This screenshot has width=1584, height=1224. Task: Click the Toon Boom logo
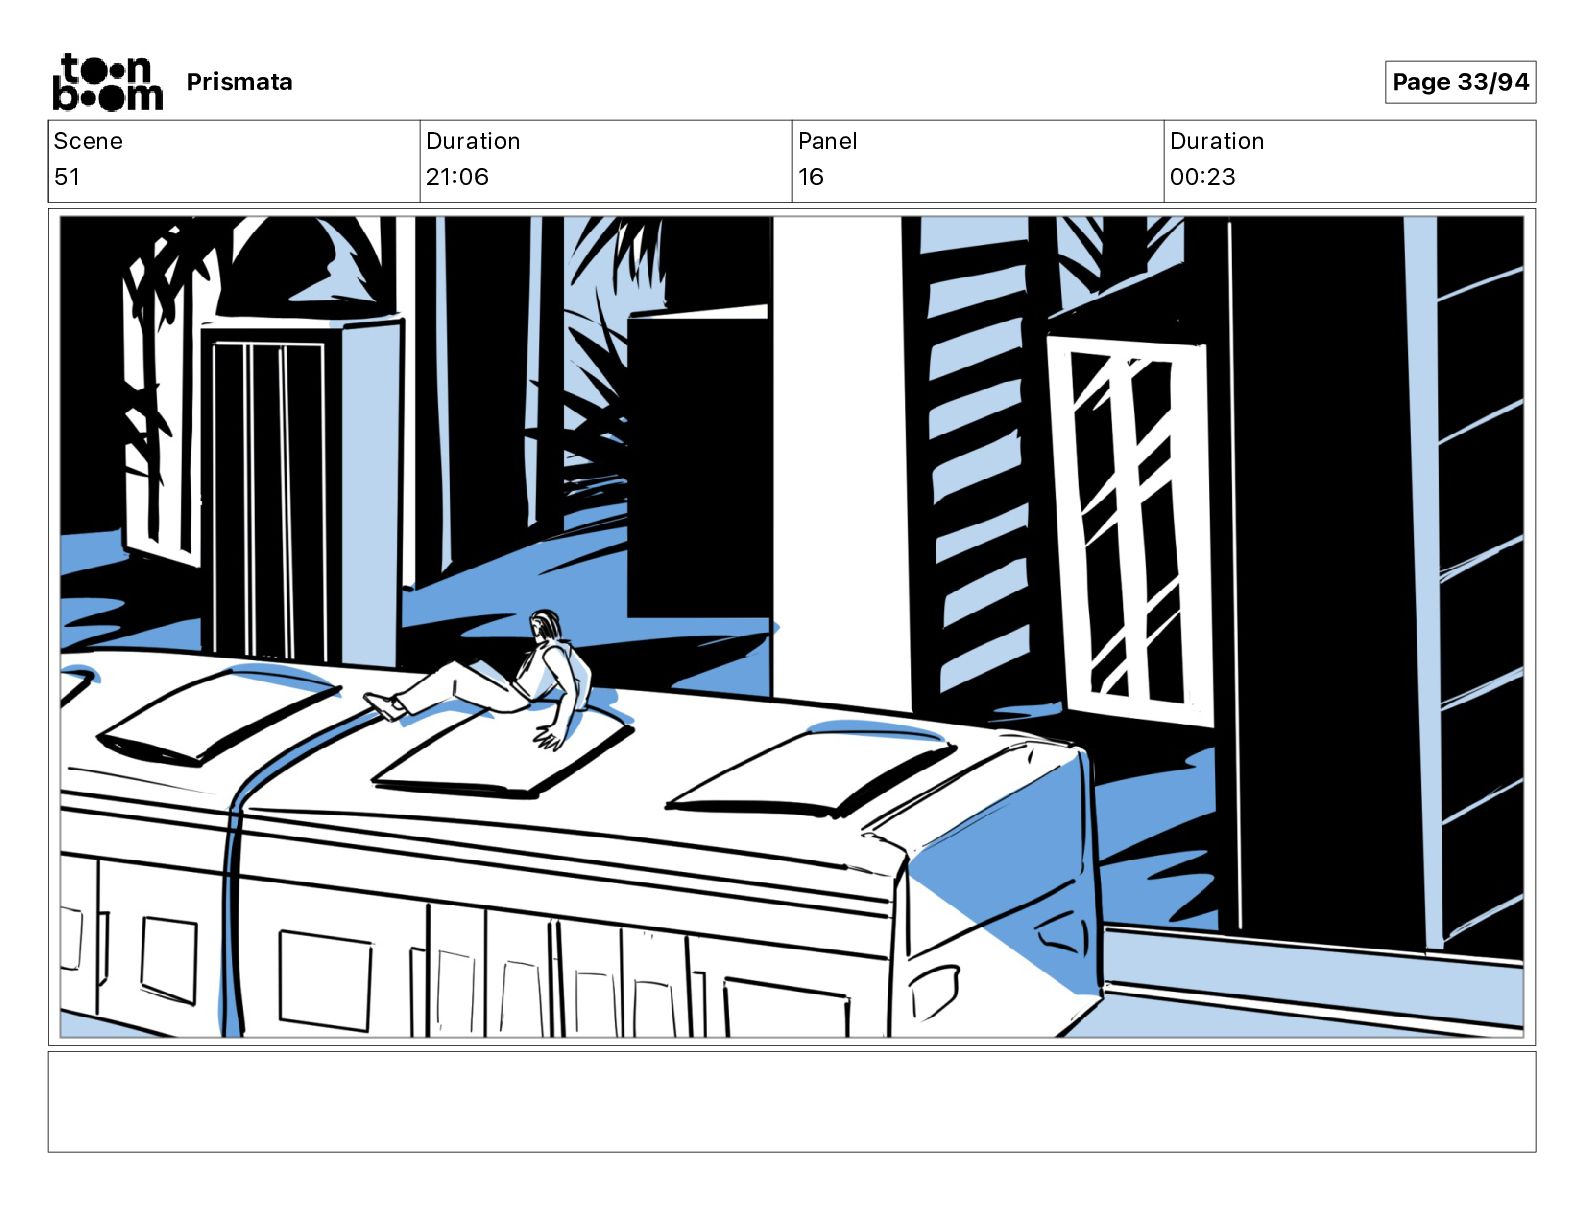coord(107,82)
